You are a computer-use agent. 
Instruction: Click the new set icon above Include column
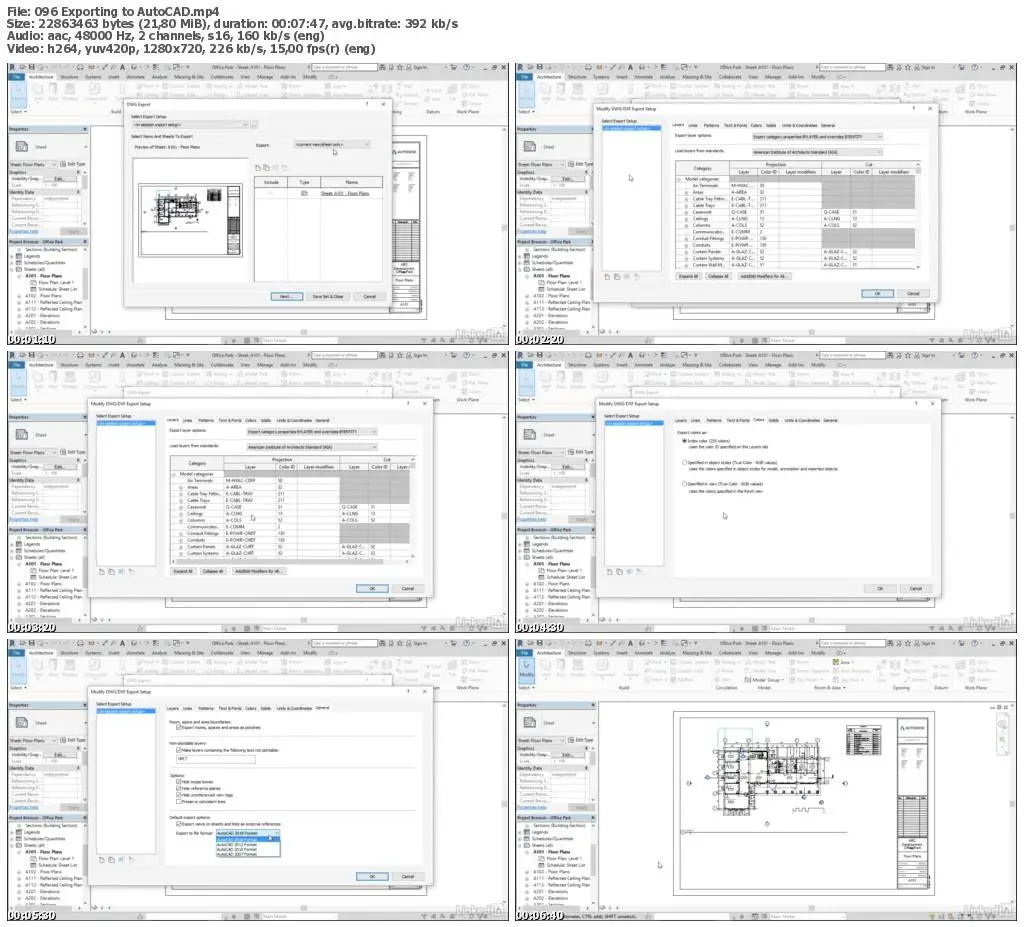[258, 168]
